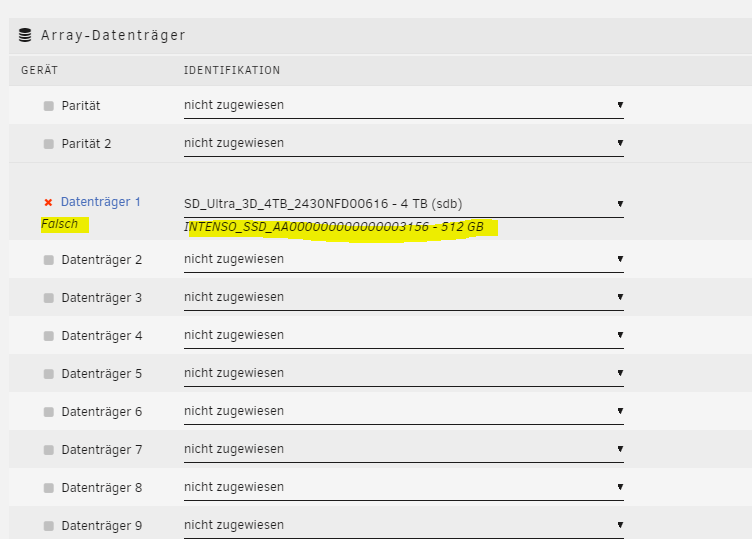Open the Datenträger 9 device dropdown
752x539 pixels.
[x=404, y=525]
